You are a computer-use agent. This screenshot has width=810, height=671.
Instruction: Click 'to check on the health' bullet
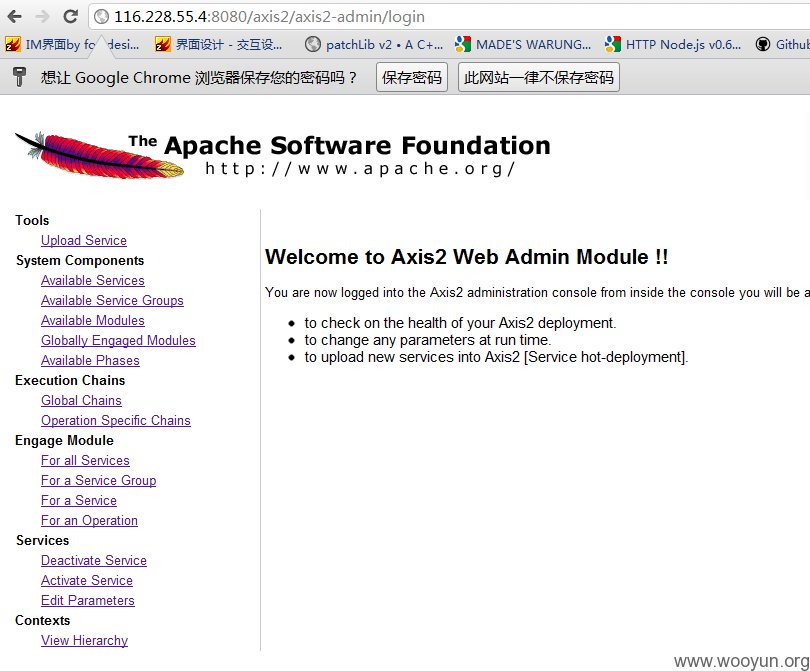tap(460, 323)
